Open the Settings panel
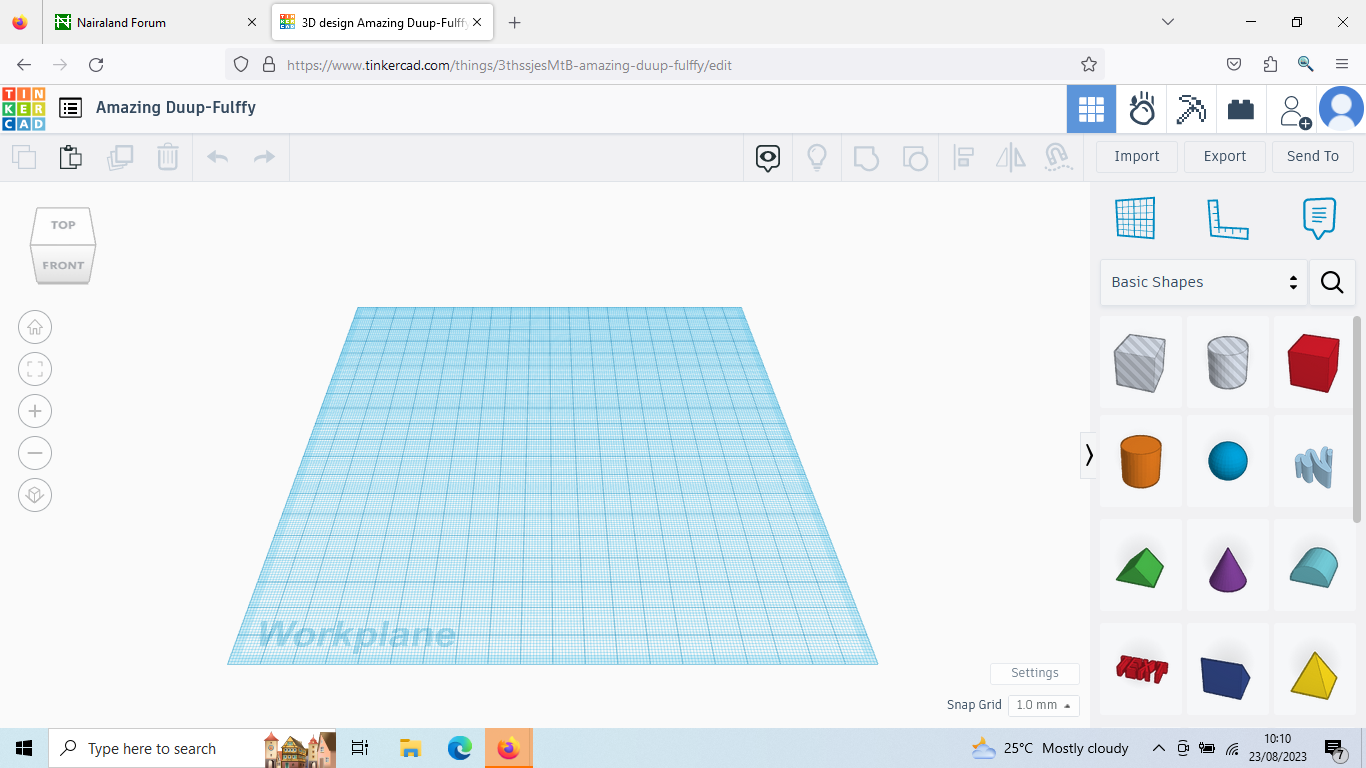Screen dimensions: 1366x768 coord(1034,673)
